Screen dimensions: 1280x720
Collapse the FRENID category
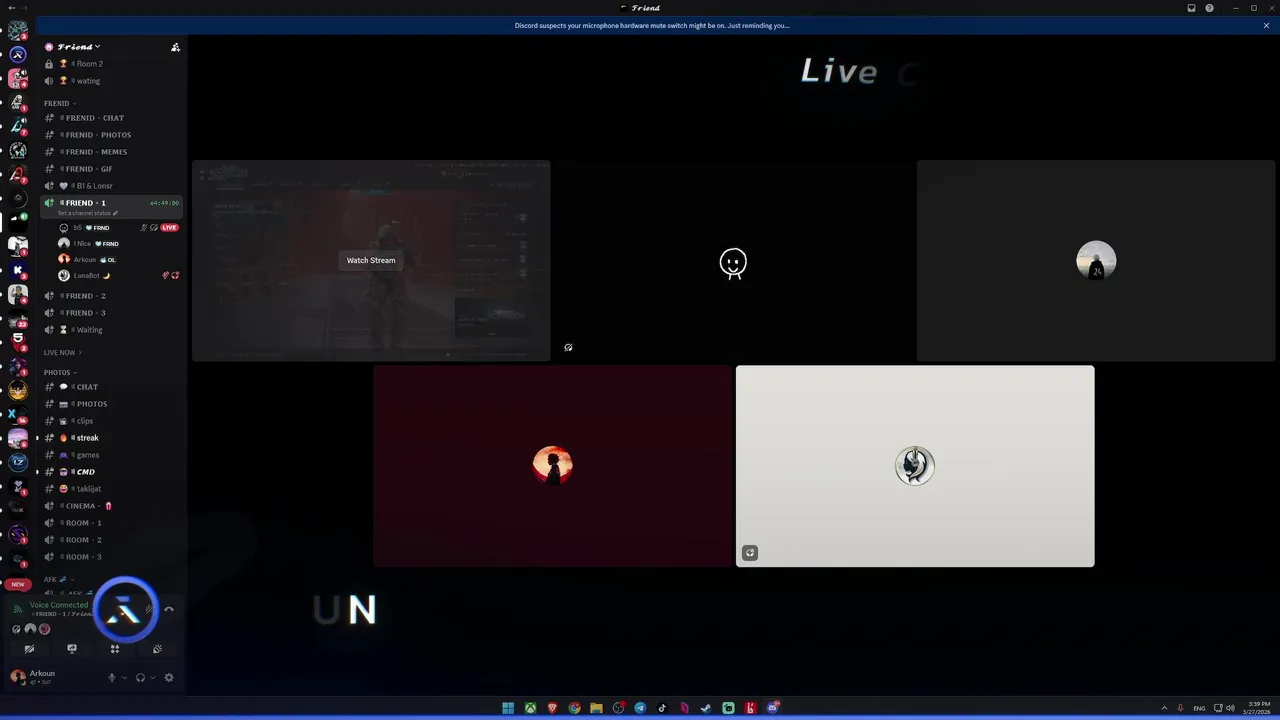point(59,103)
